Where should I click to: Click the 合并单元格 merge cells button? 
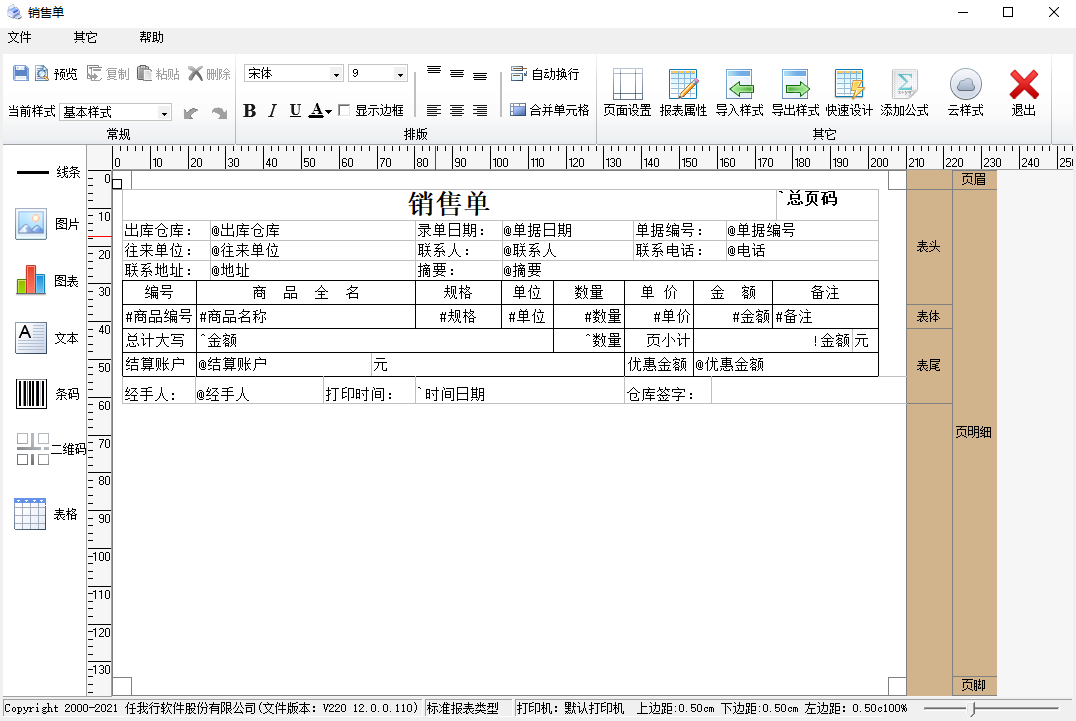click(x=549, y=110)
